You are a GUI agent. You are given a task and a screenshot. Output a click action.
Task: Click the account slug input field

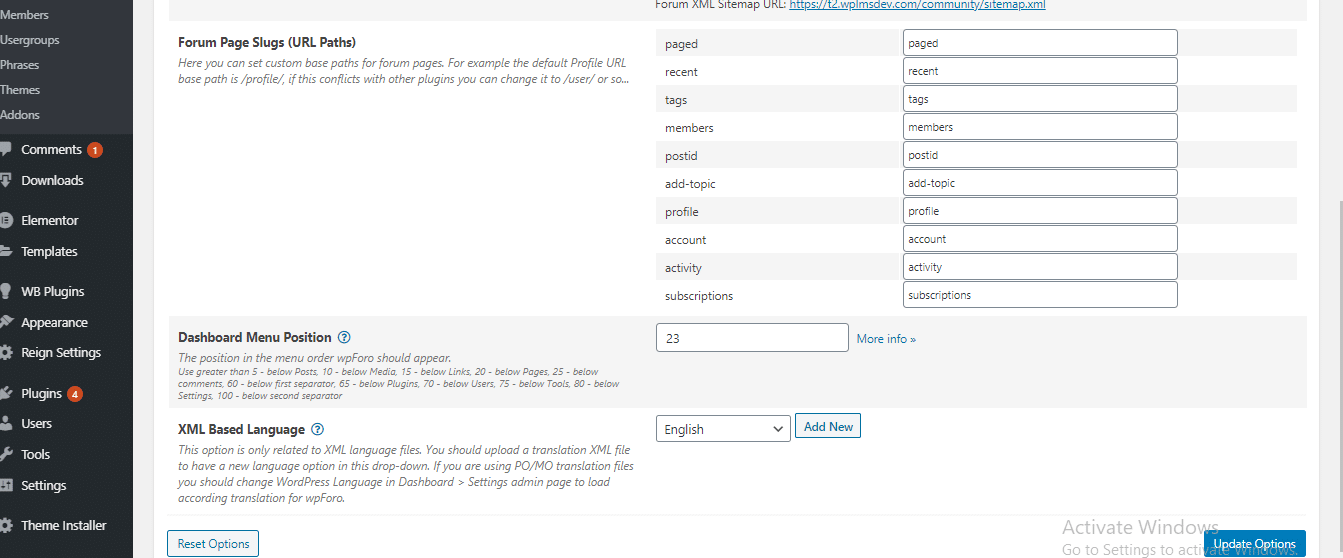1040,239
